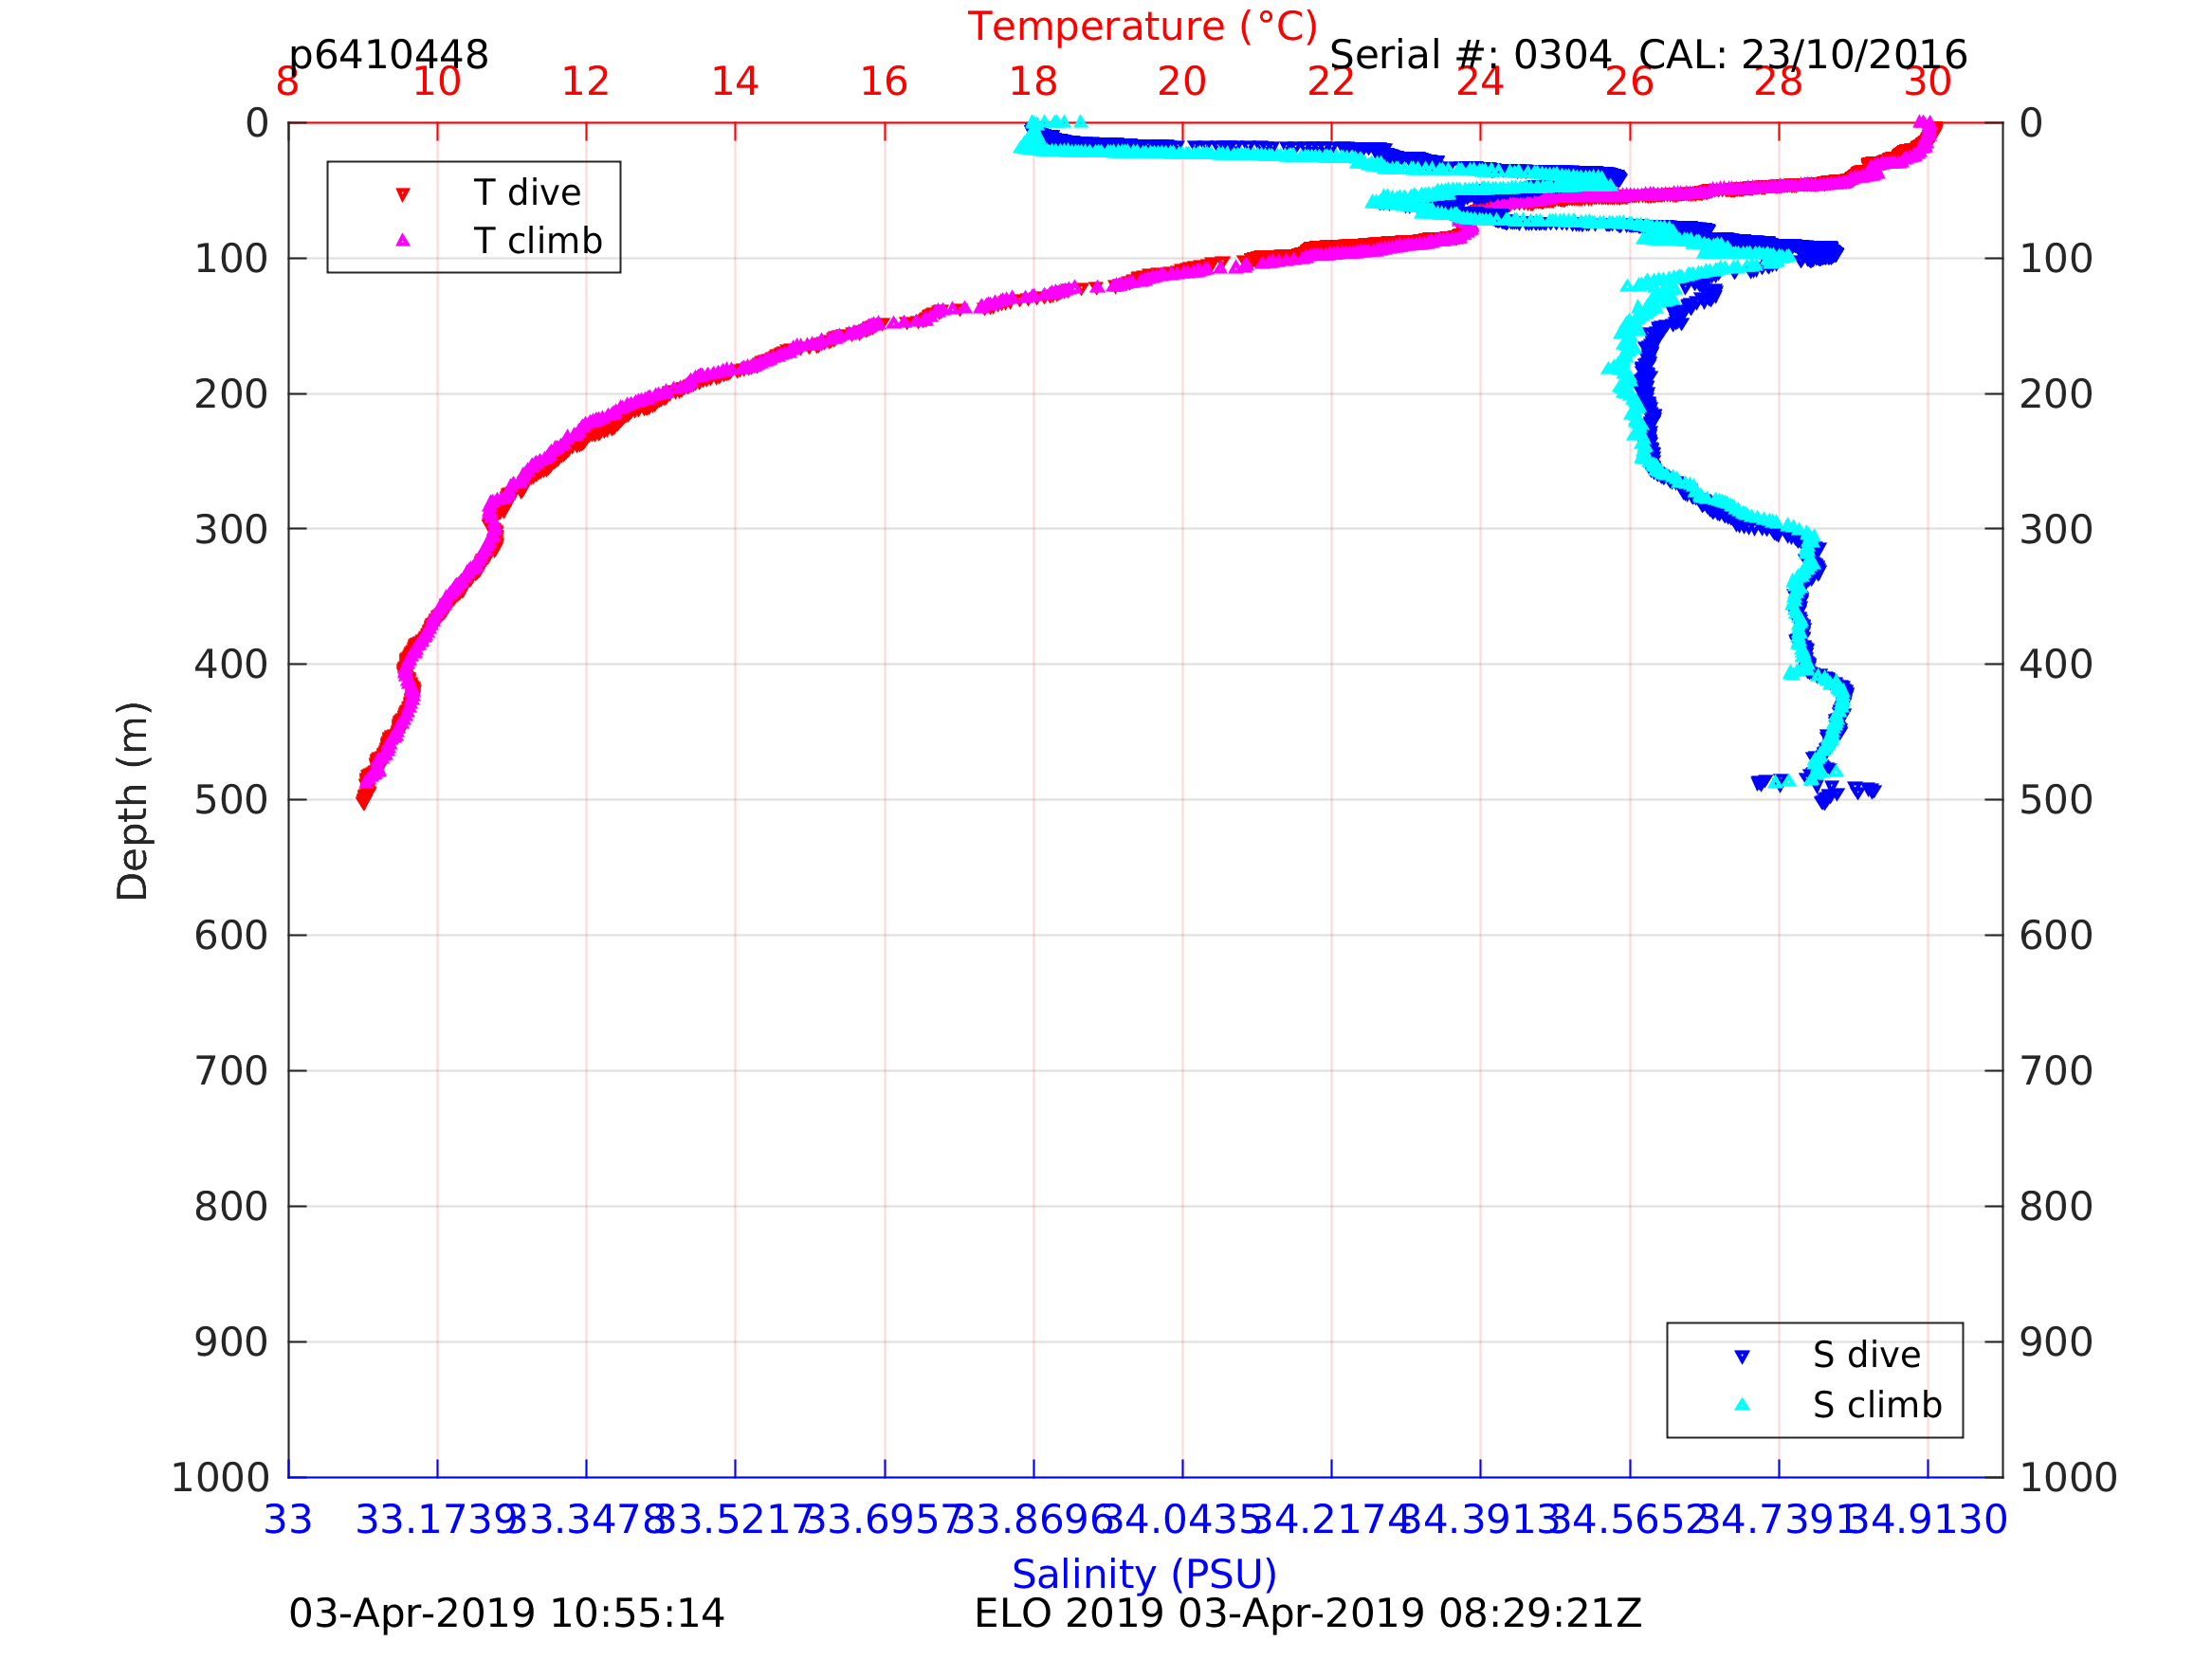The width and height of the screenshot is (2212, 1659).
Task: Click the salinity tick label '33.1739'
Action: (437, 1521)
